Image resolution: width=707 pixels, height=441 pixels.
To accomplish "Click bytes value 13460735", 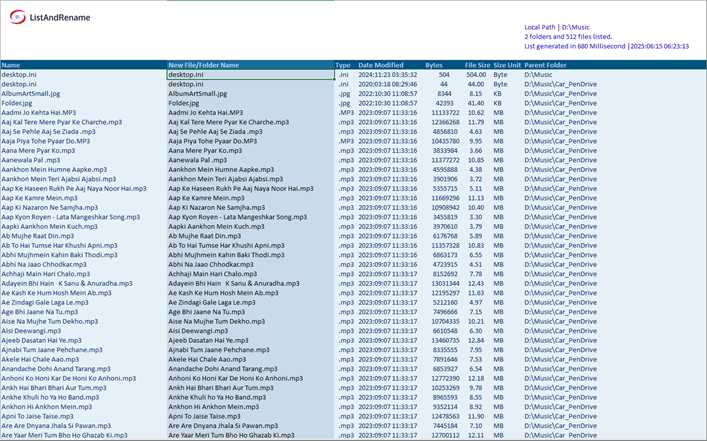I will 445,340.
